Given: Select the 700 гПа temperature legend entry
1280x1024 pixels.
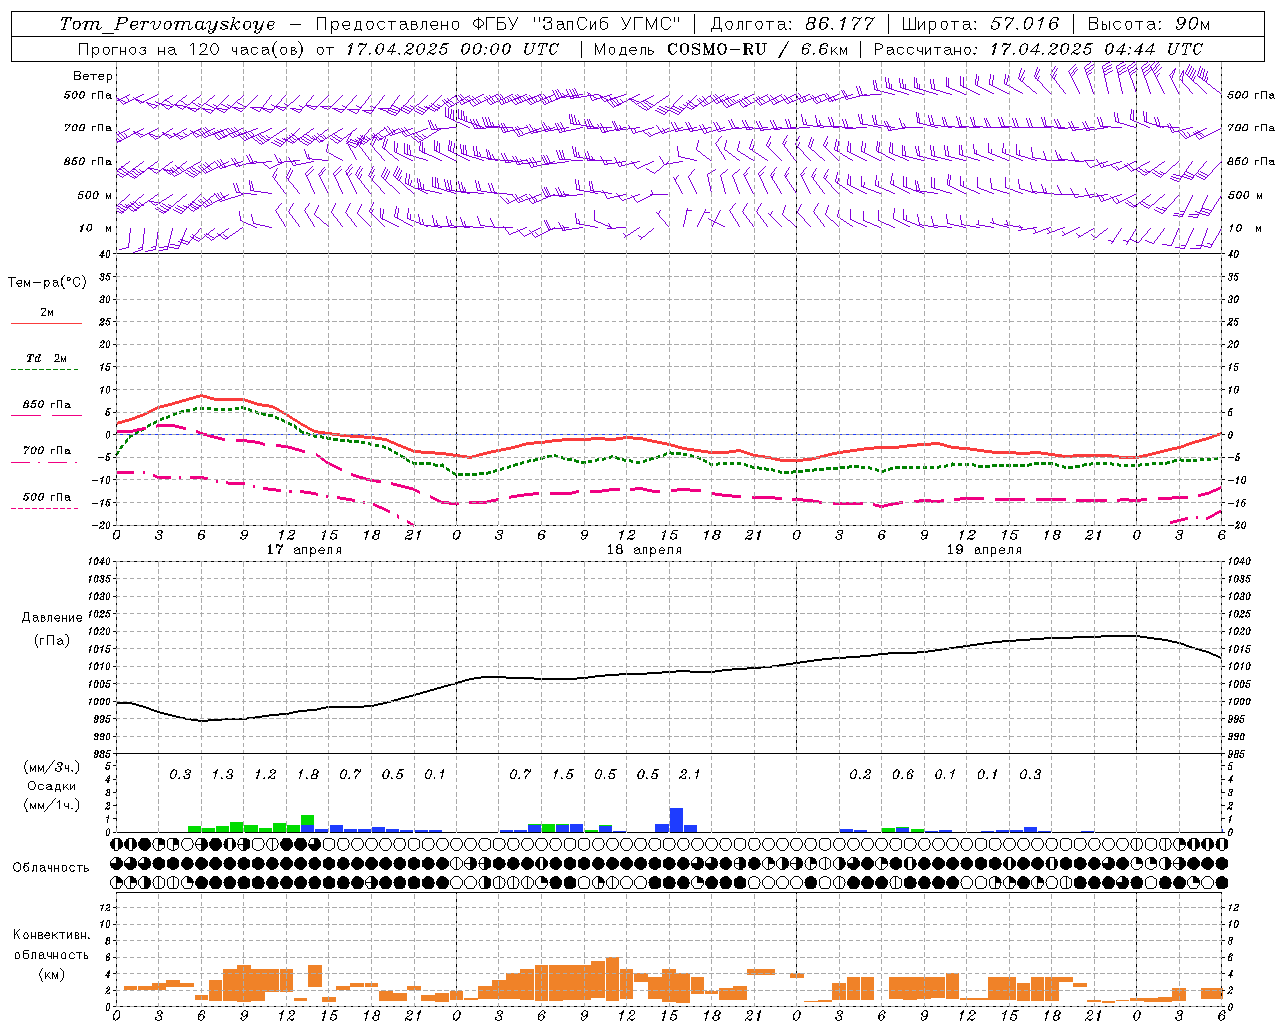Looking at the screenshot, I should click(x=46, y=452).
